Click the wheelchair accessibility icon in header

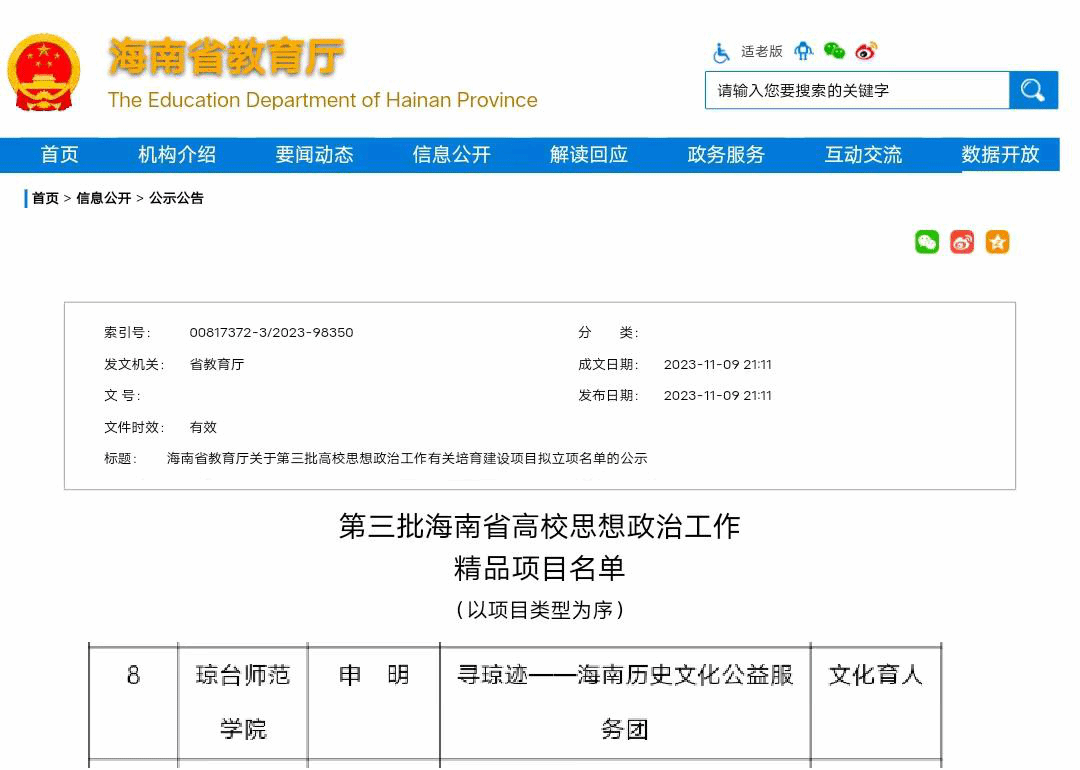click(721, 52)
